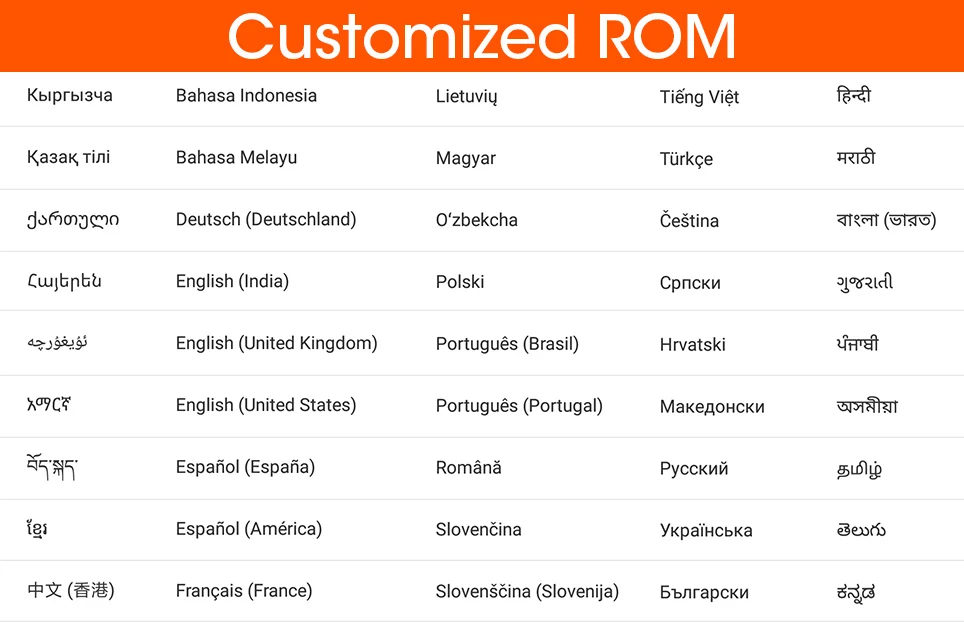Choose Français (France) entry
Viewport: 964px width, 631px height.
(x=243, y=591)
